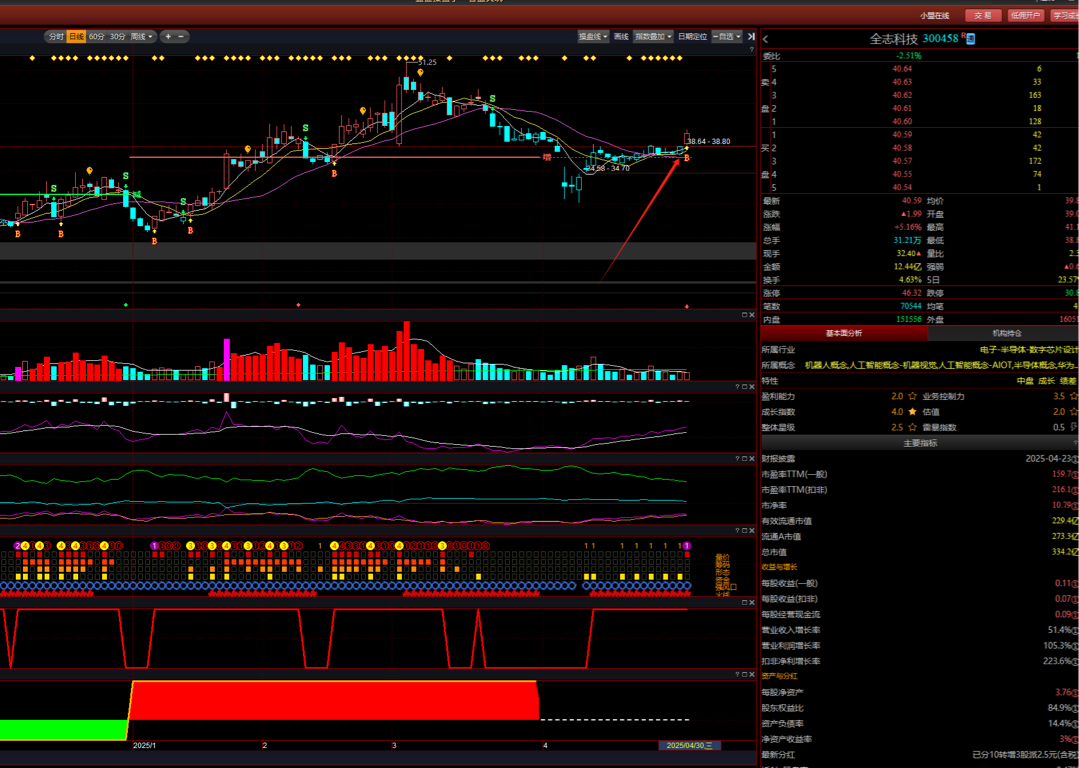Maximize the red square-wave panel

click(744, 602)
